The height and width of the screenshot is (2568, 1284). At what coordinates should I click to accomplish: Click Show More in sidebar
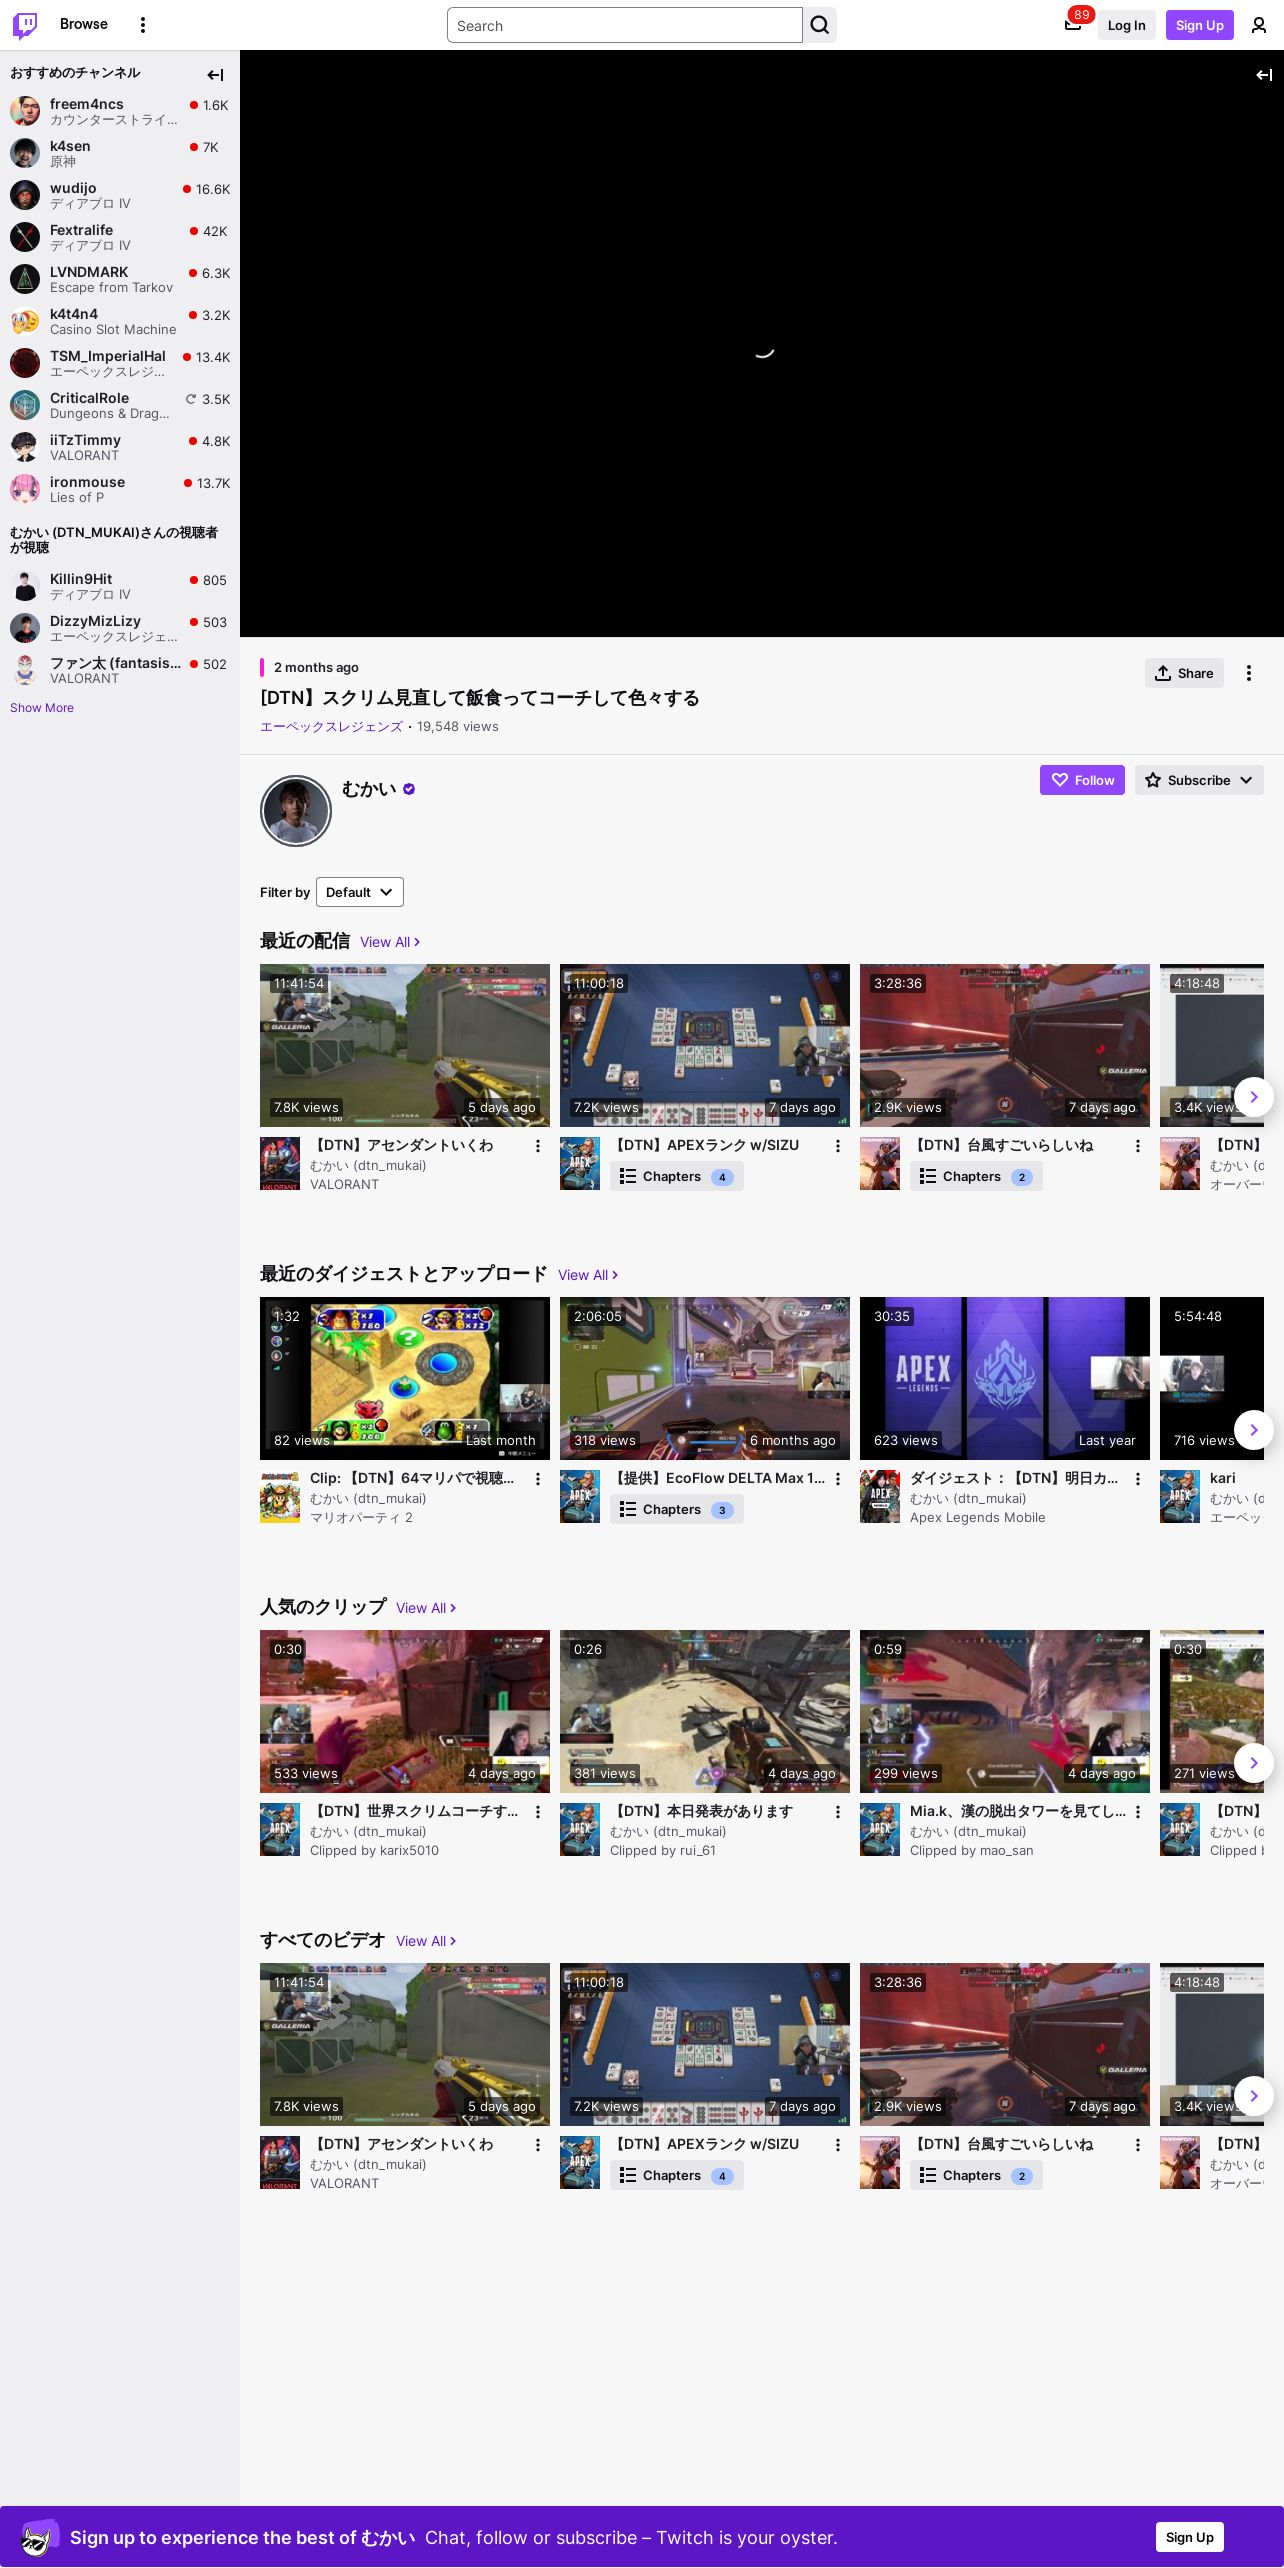tap(42, 708)
